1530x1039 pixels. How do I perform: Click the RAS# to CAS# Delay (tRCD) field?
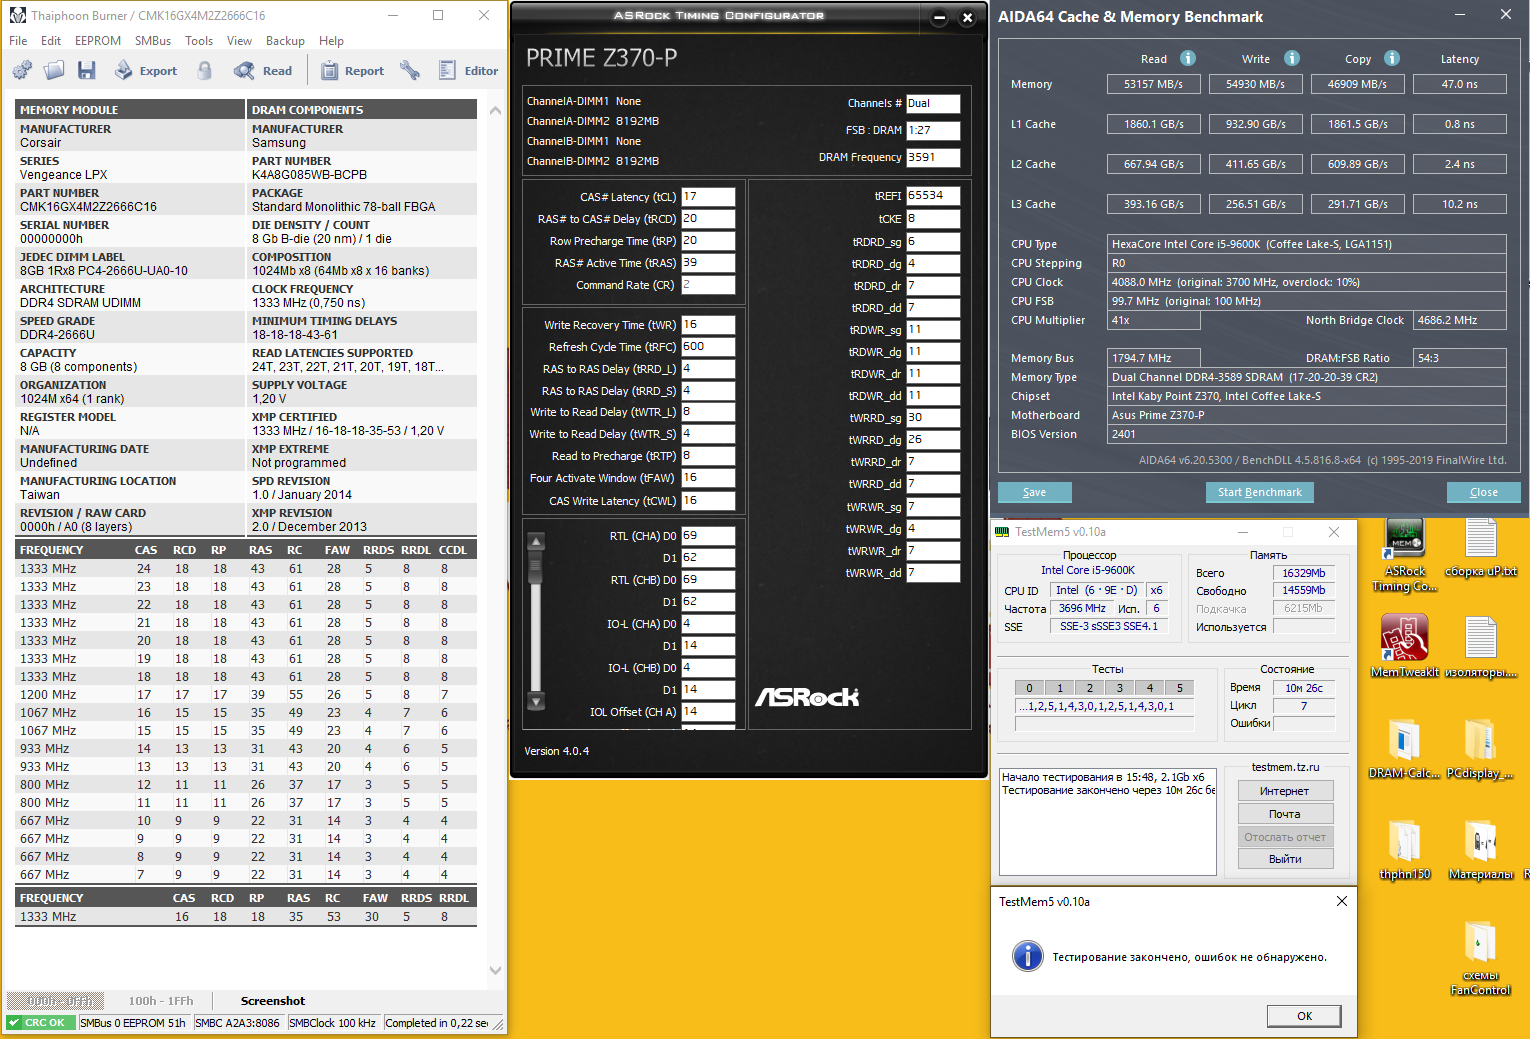point(708,219)
